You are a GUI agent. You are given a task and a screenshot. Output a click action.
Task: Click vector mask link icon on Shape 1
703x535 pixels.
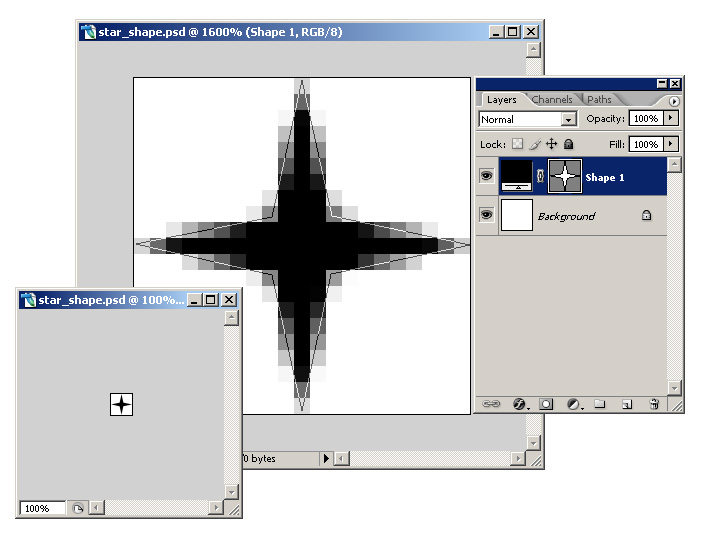point(540,176)
